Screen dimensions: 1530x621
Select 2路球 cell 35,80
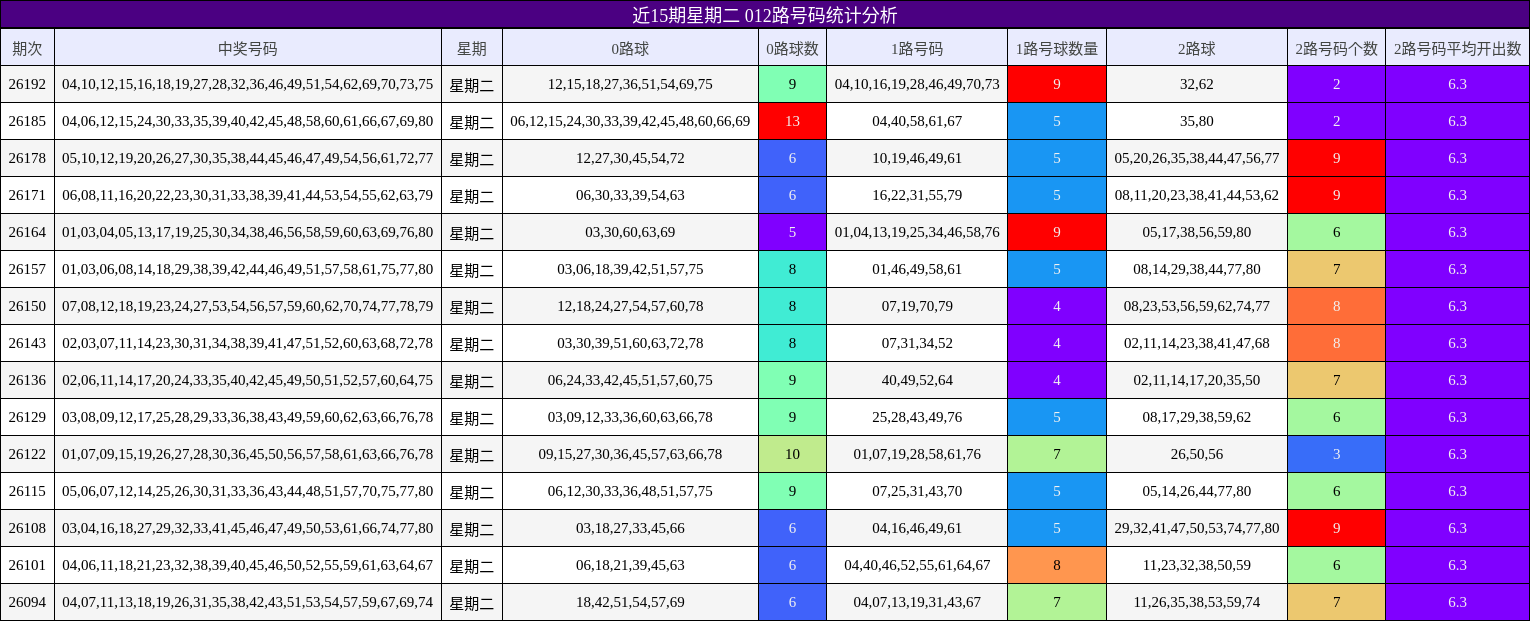point(1197,121)
